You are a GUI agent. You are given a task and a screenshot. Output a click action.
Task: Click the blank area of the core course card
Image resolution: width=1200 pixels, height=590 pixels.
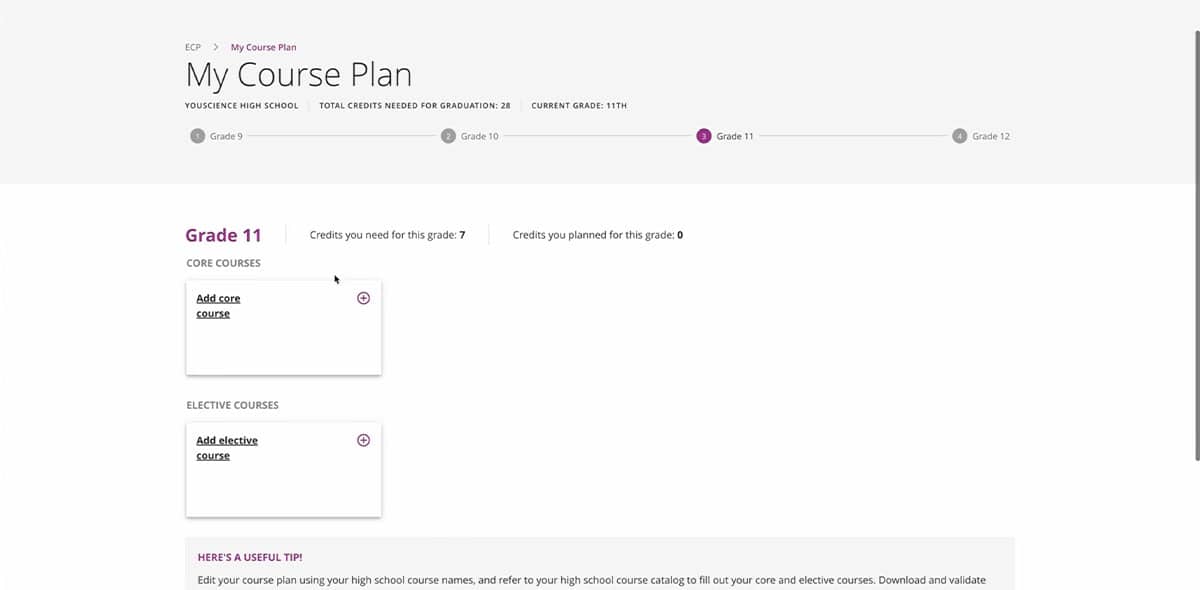click(283, 347)
